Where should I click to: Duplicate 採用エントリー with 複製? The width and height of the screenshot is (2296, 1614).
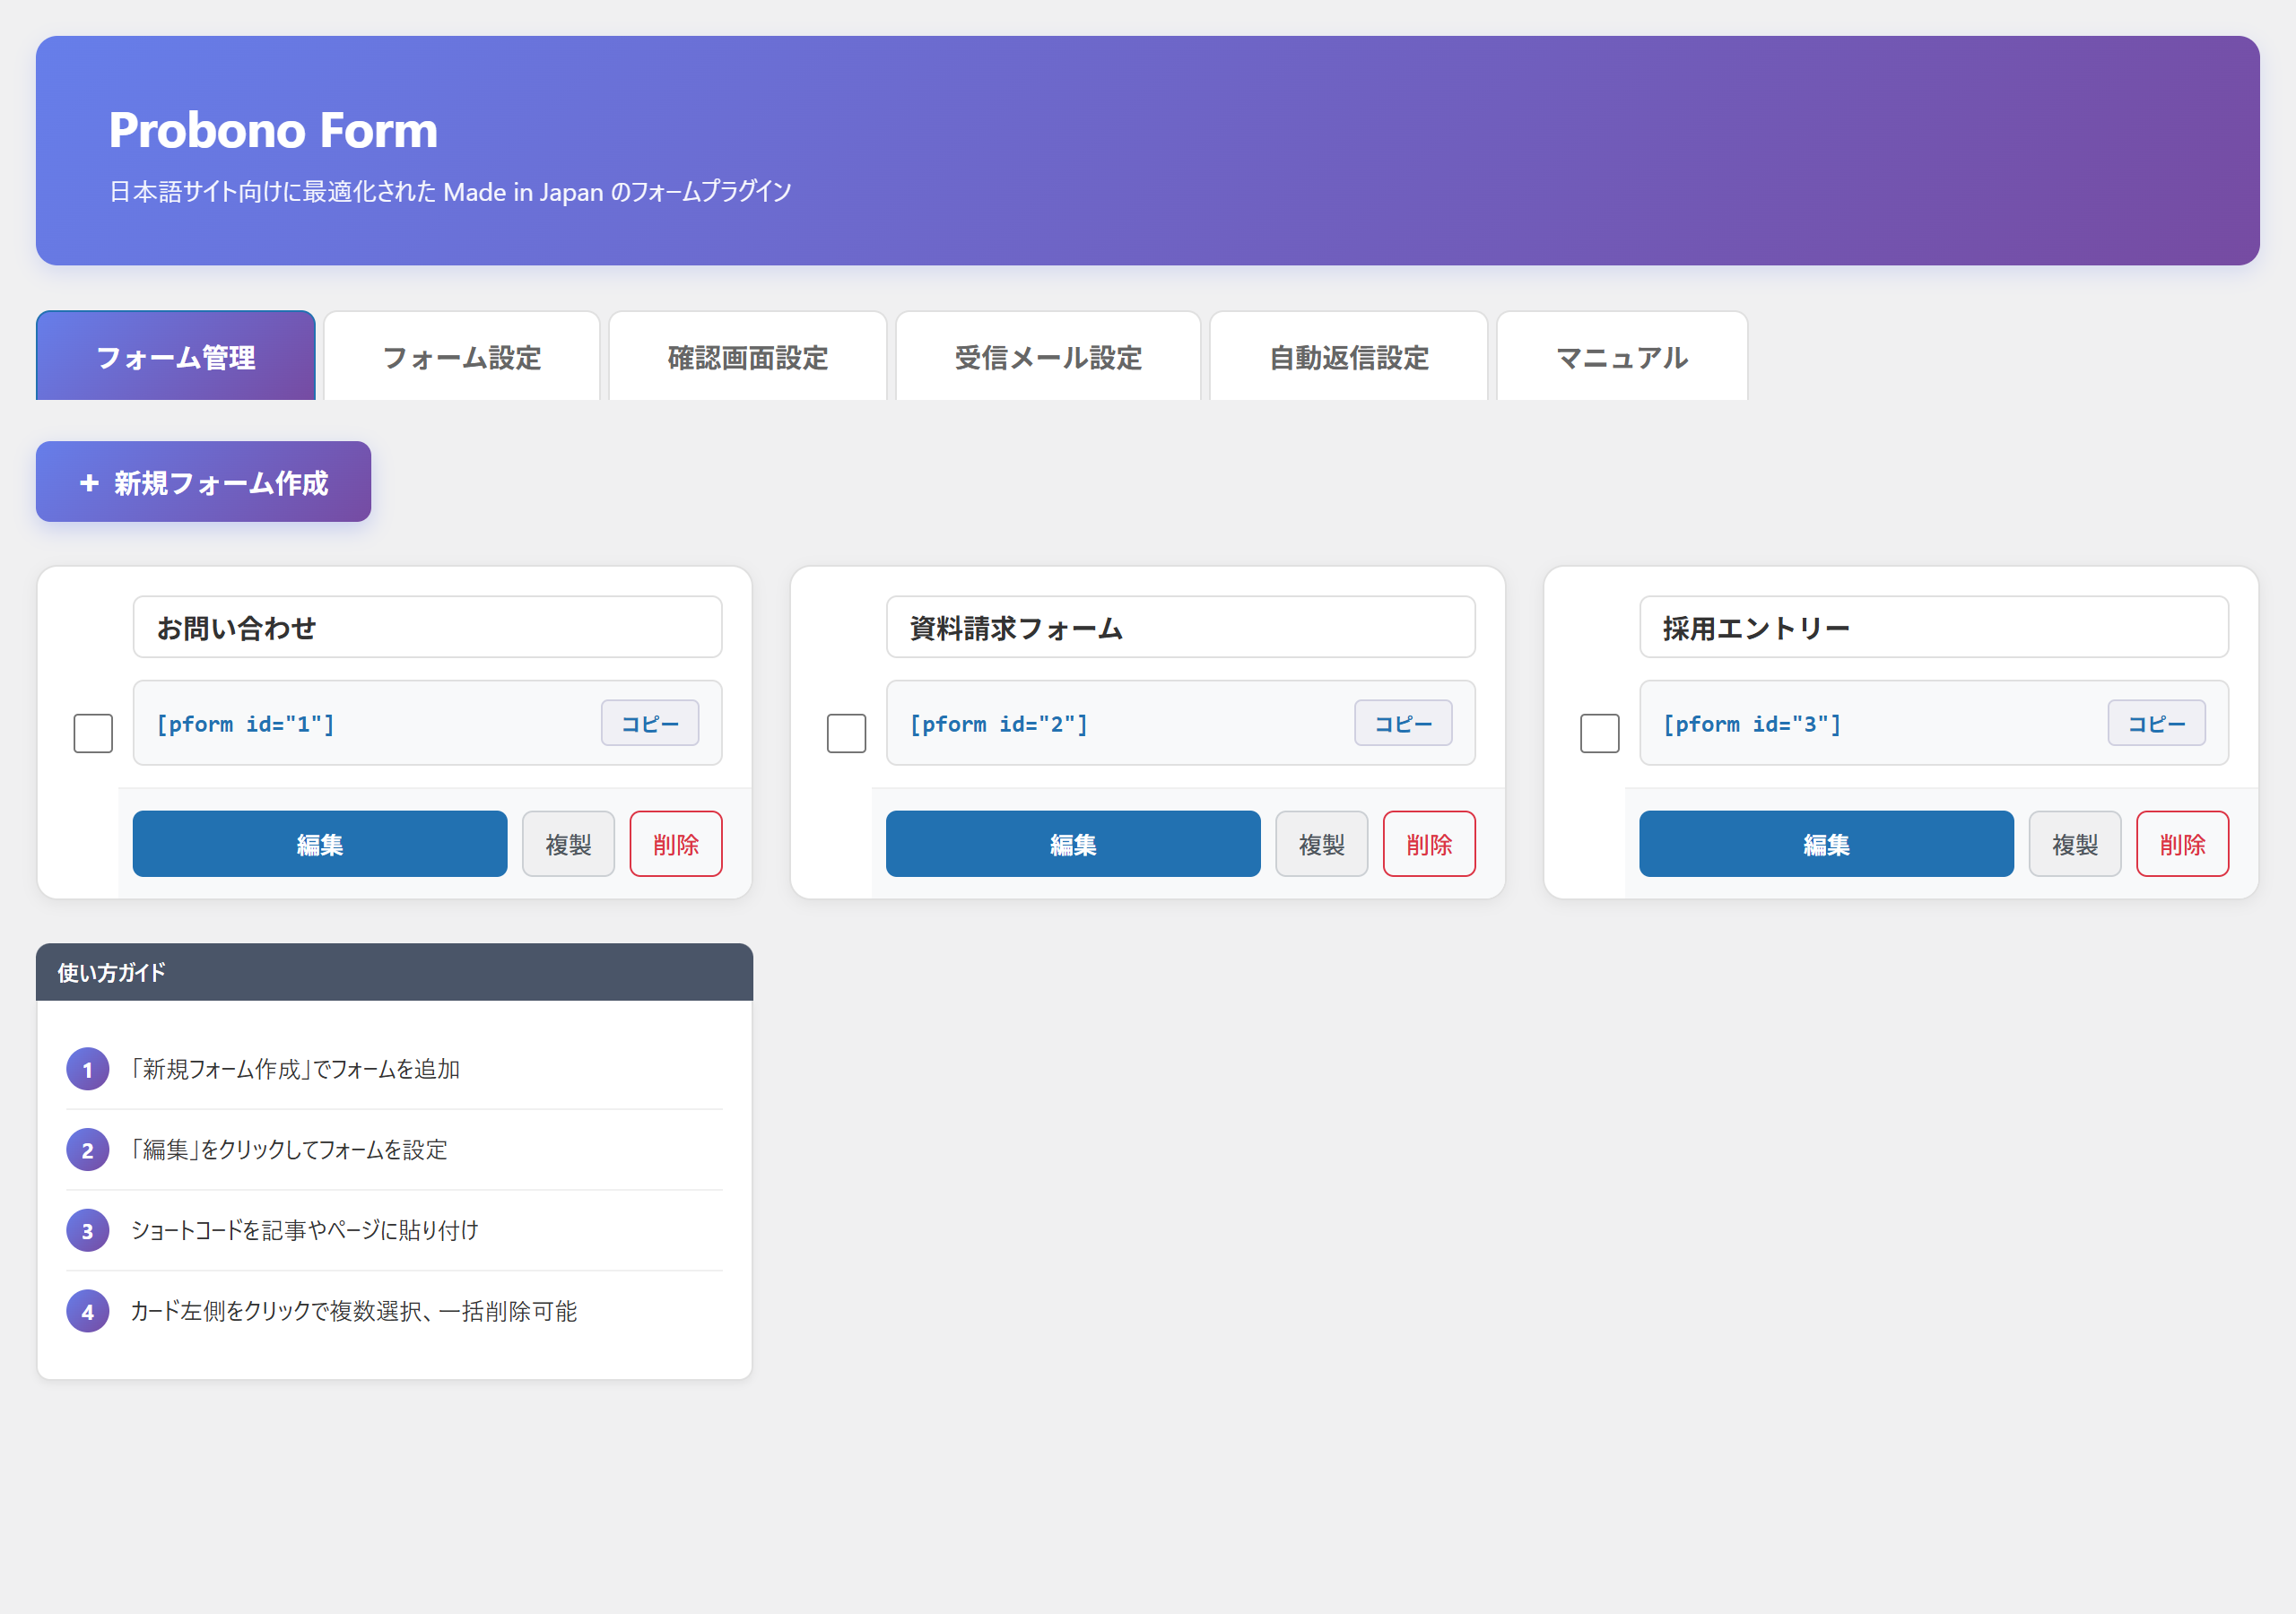coord(2075,844)
